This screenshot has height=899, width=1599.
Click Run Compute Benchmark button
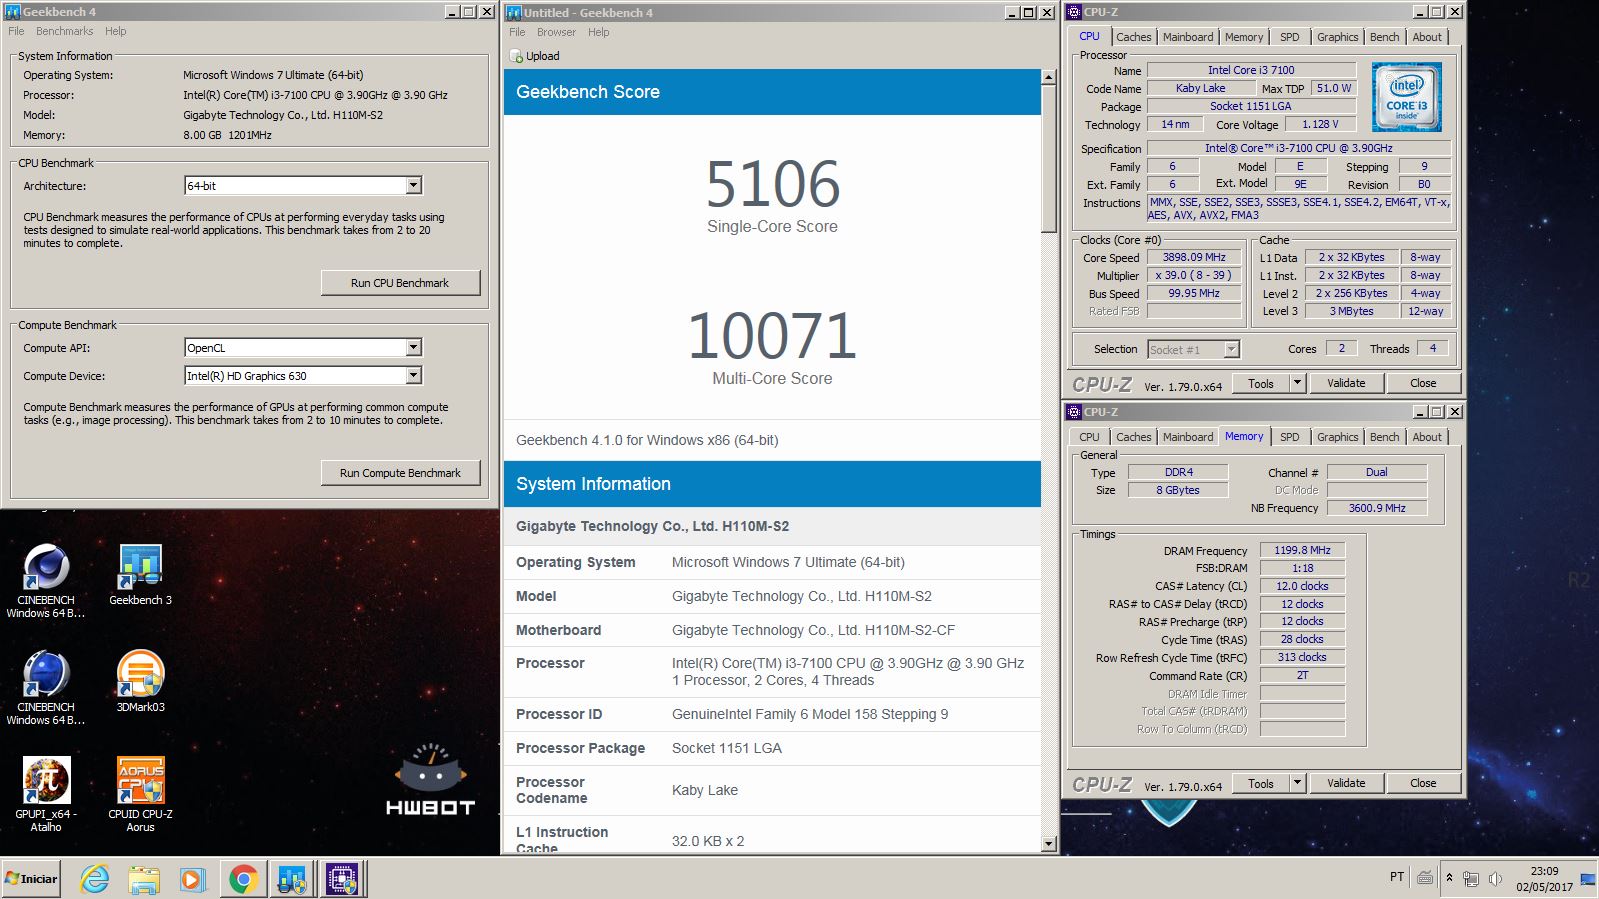click(x=400, y=473)
